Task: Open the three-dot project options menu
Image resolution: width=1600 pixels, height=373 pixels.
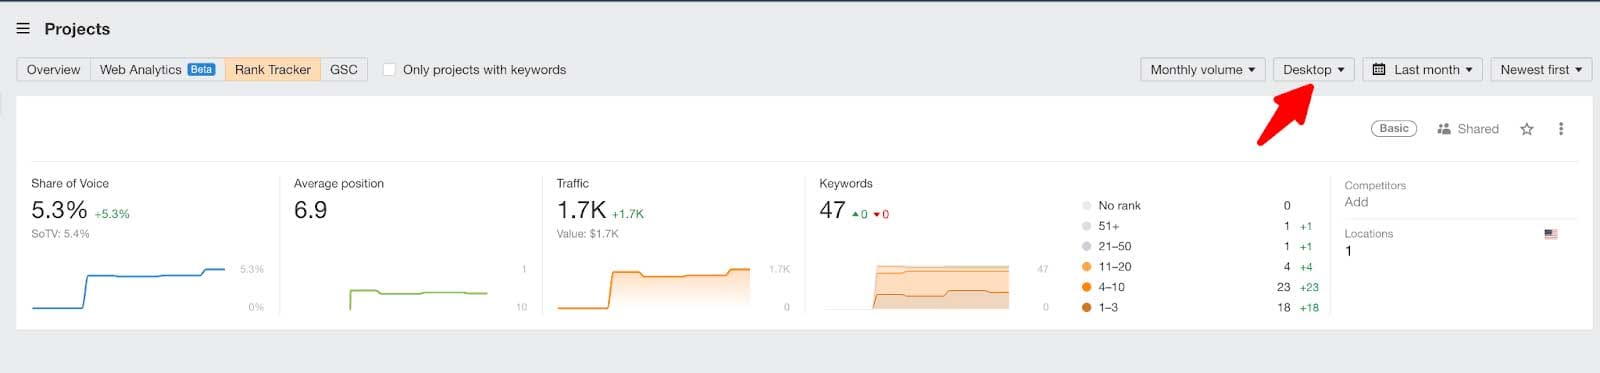Action: coord(1561,129)
